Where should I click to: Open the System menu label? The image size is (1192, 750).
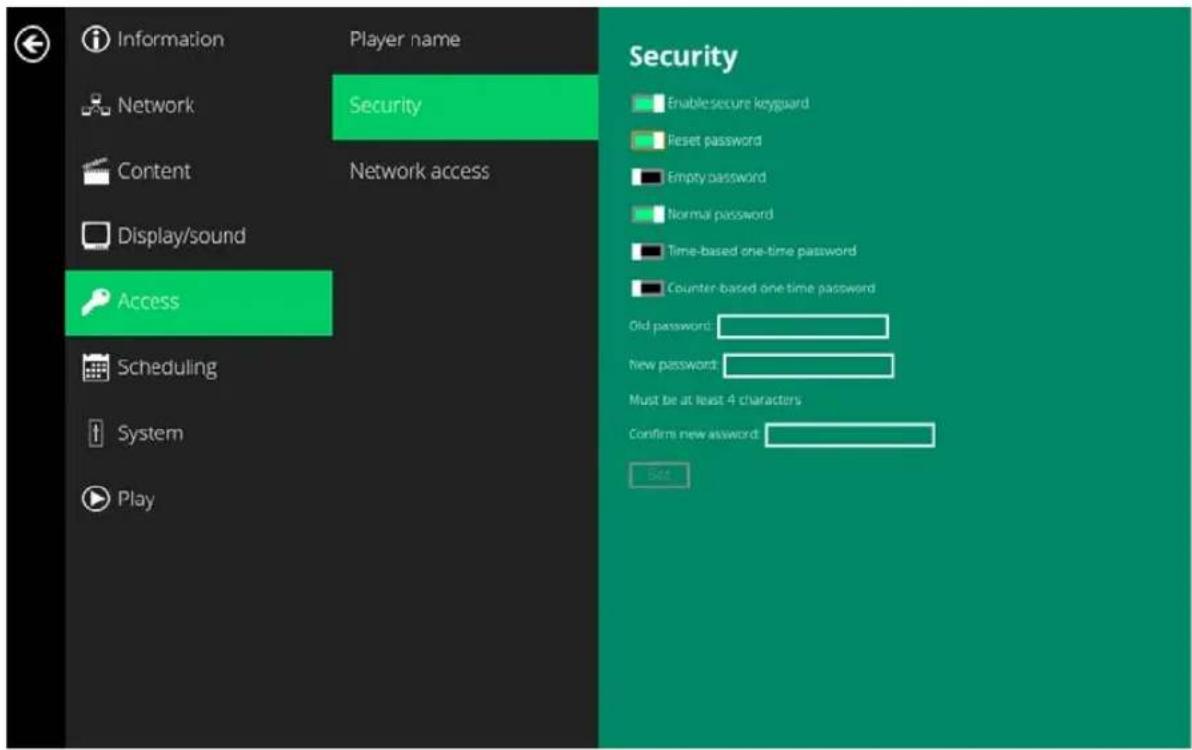pos(151,434)
